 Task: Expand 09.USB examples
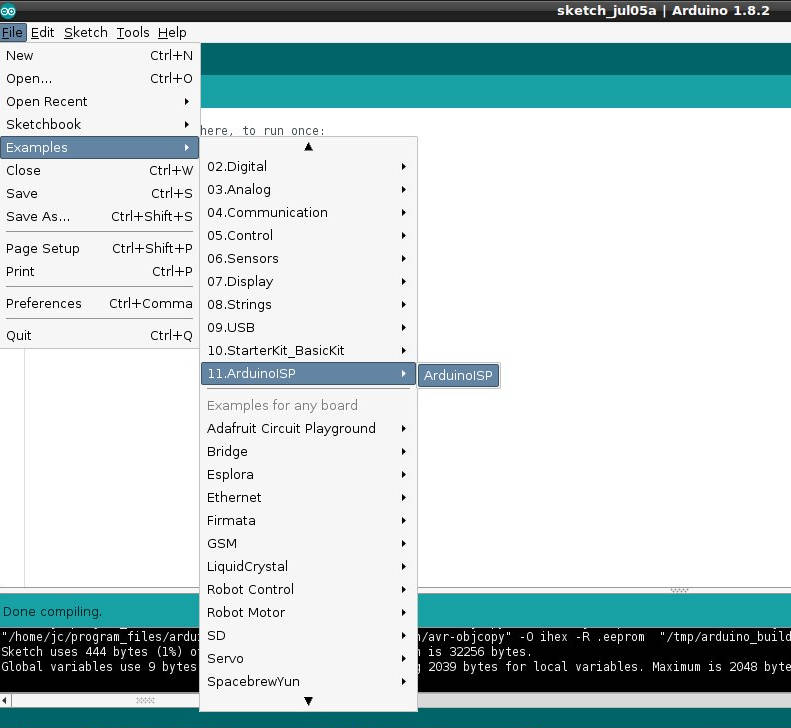308,328
